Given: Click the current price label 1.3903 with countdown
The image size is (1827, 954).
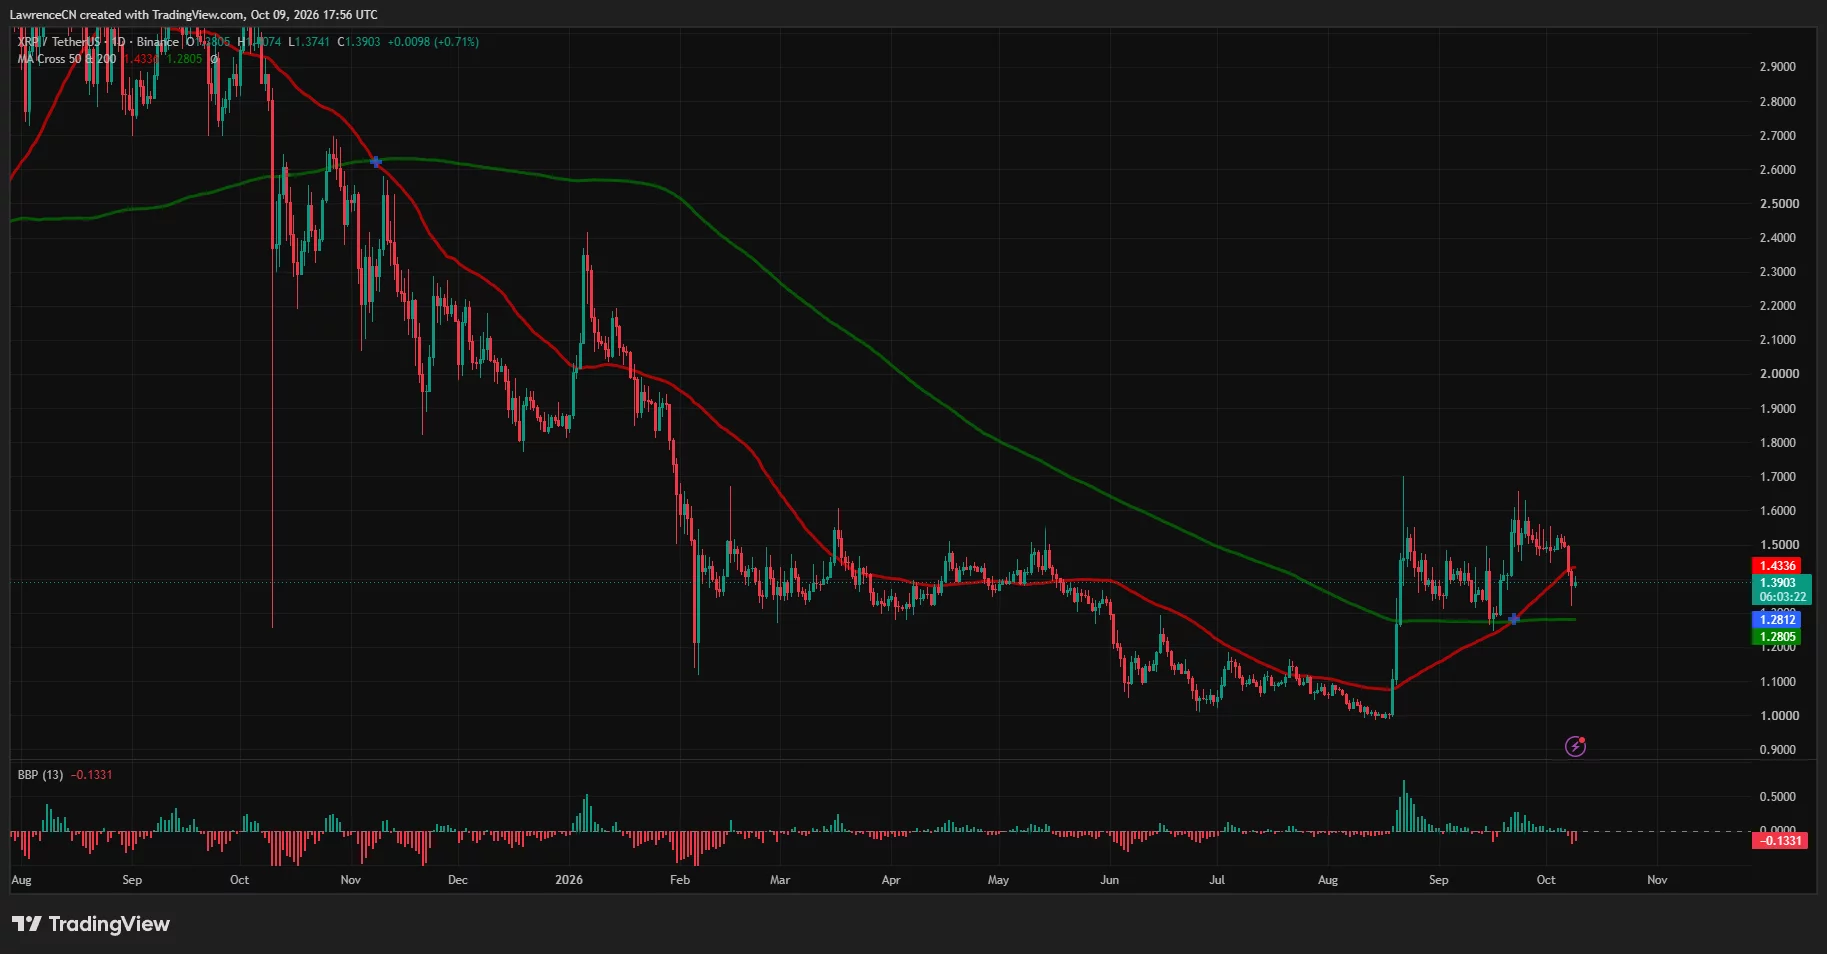Looking at the screenshot, I should tap(1783, 590).
